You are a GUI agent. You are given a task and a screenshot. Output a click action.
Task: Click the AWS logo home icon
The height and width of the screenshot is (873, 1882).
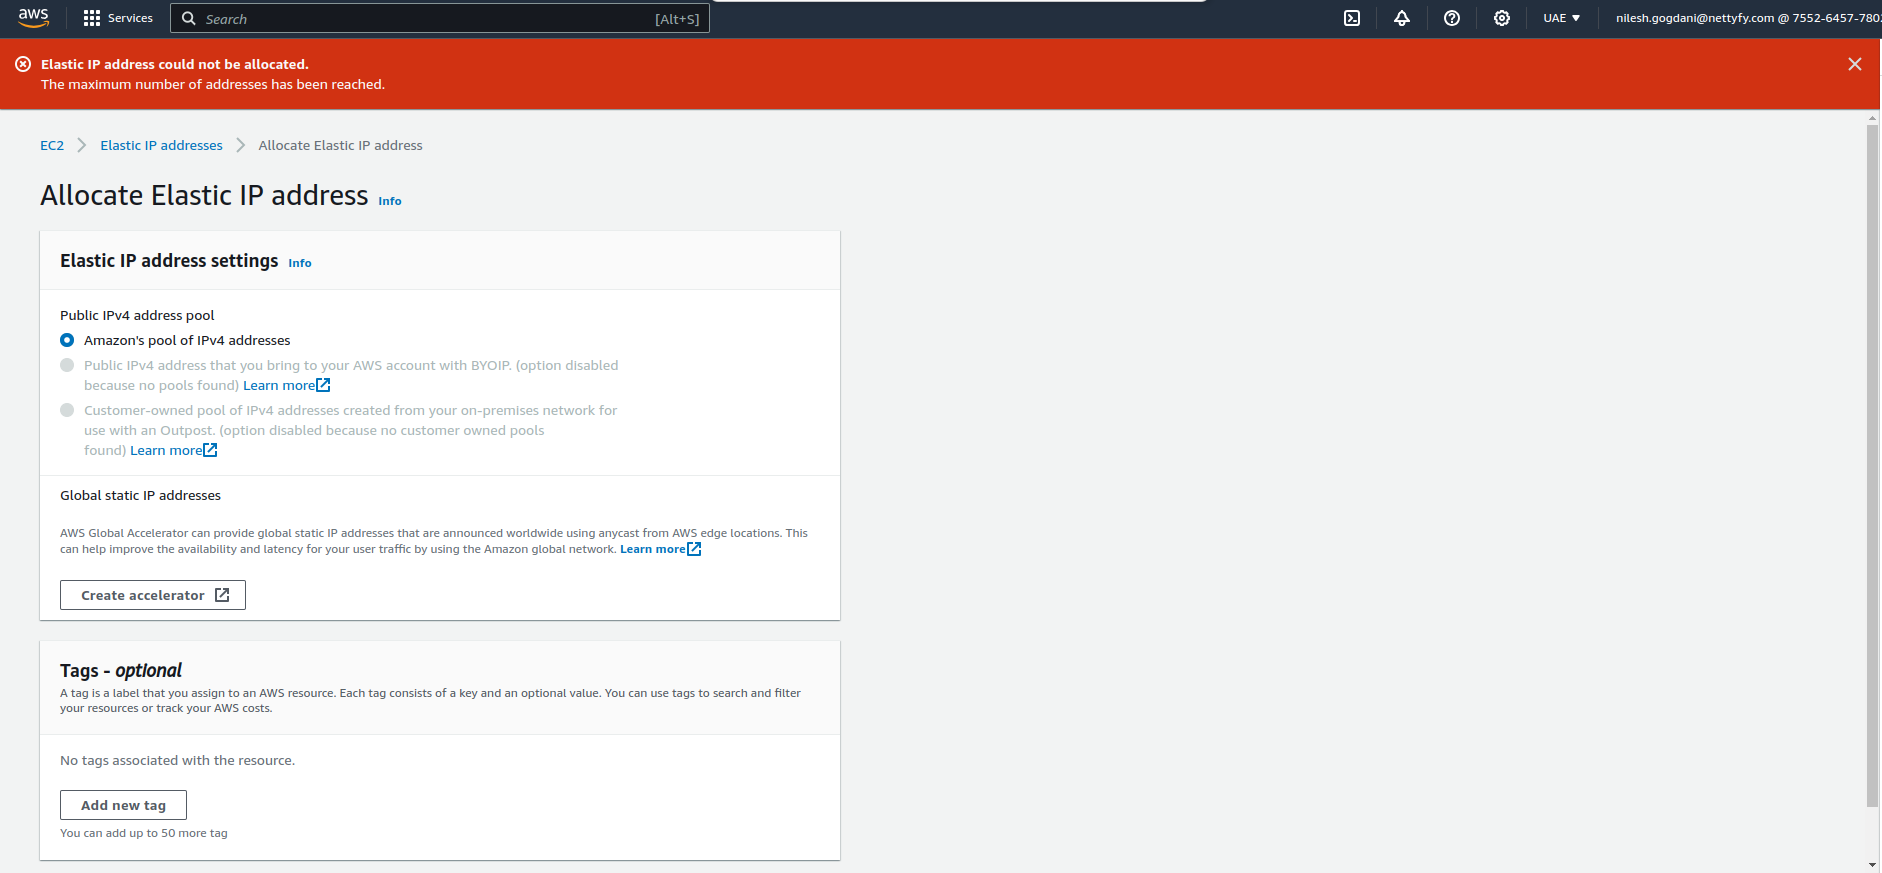(x=33, y=18)
